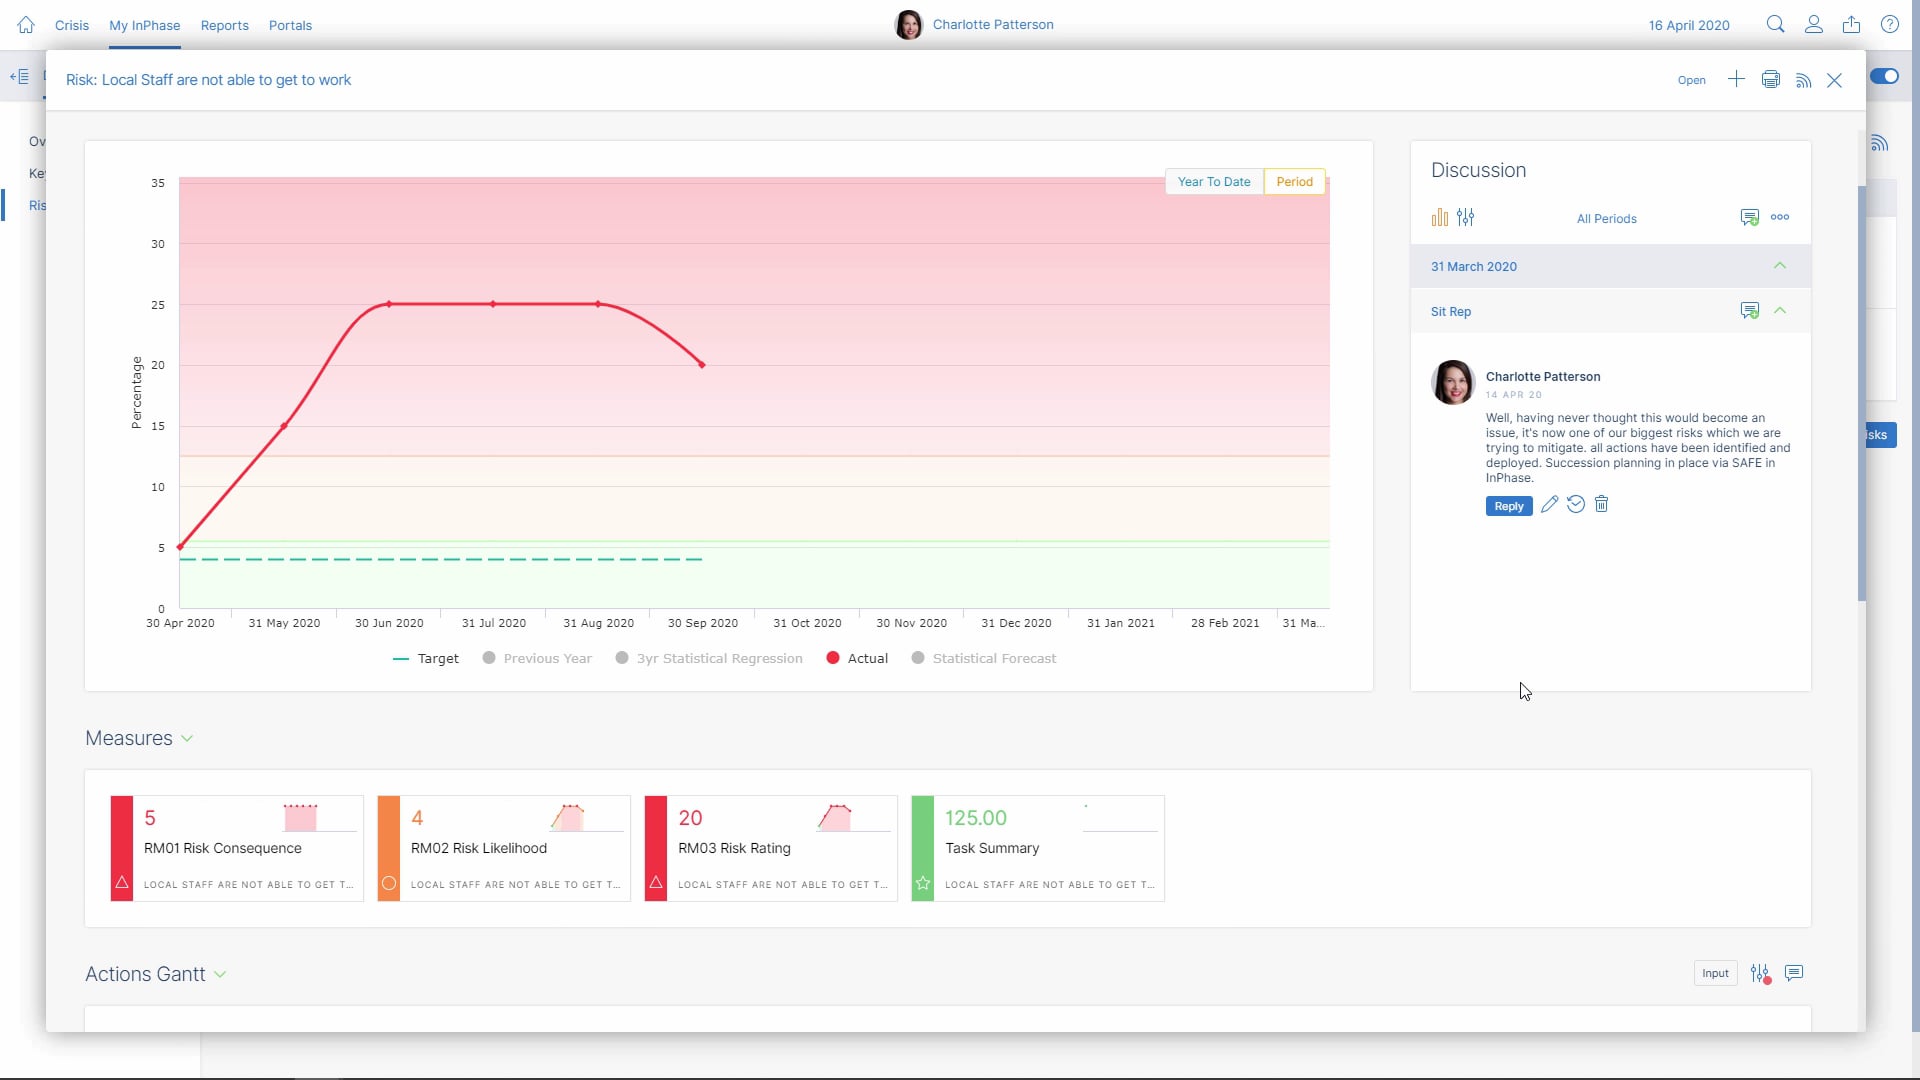The width and height of the screenshot is (1920, 1080).
Task: Collapse the Sit Rep discussion section
Action: (x=1780, y=311)
